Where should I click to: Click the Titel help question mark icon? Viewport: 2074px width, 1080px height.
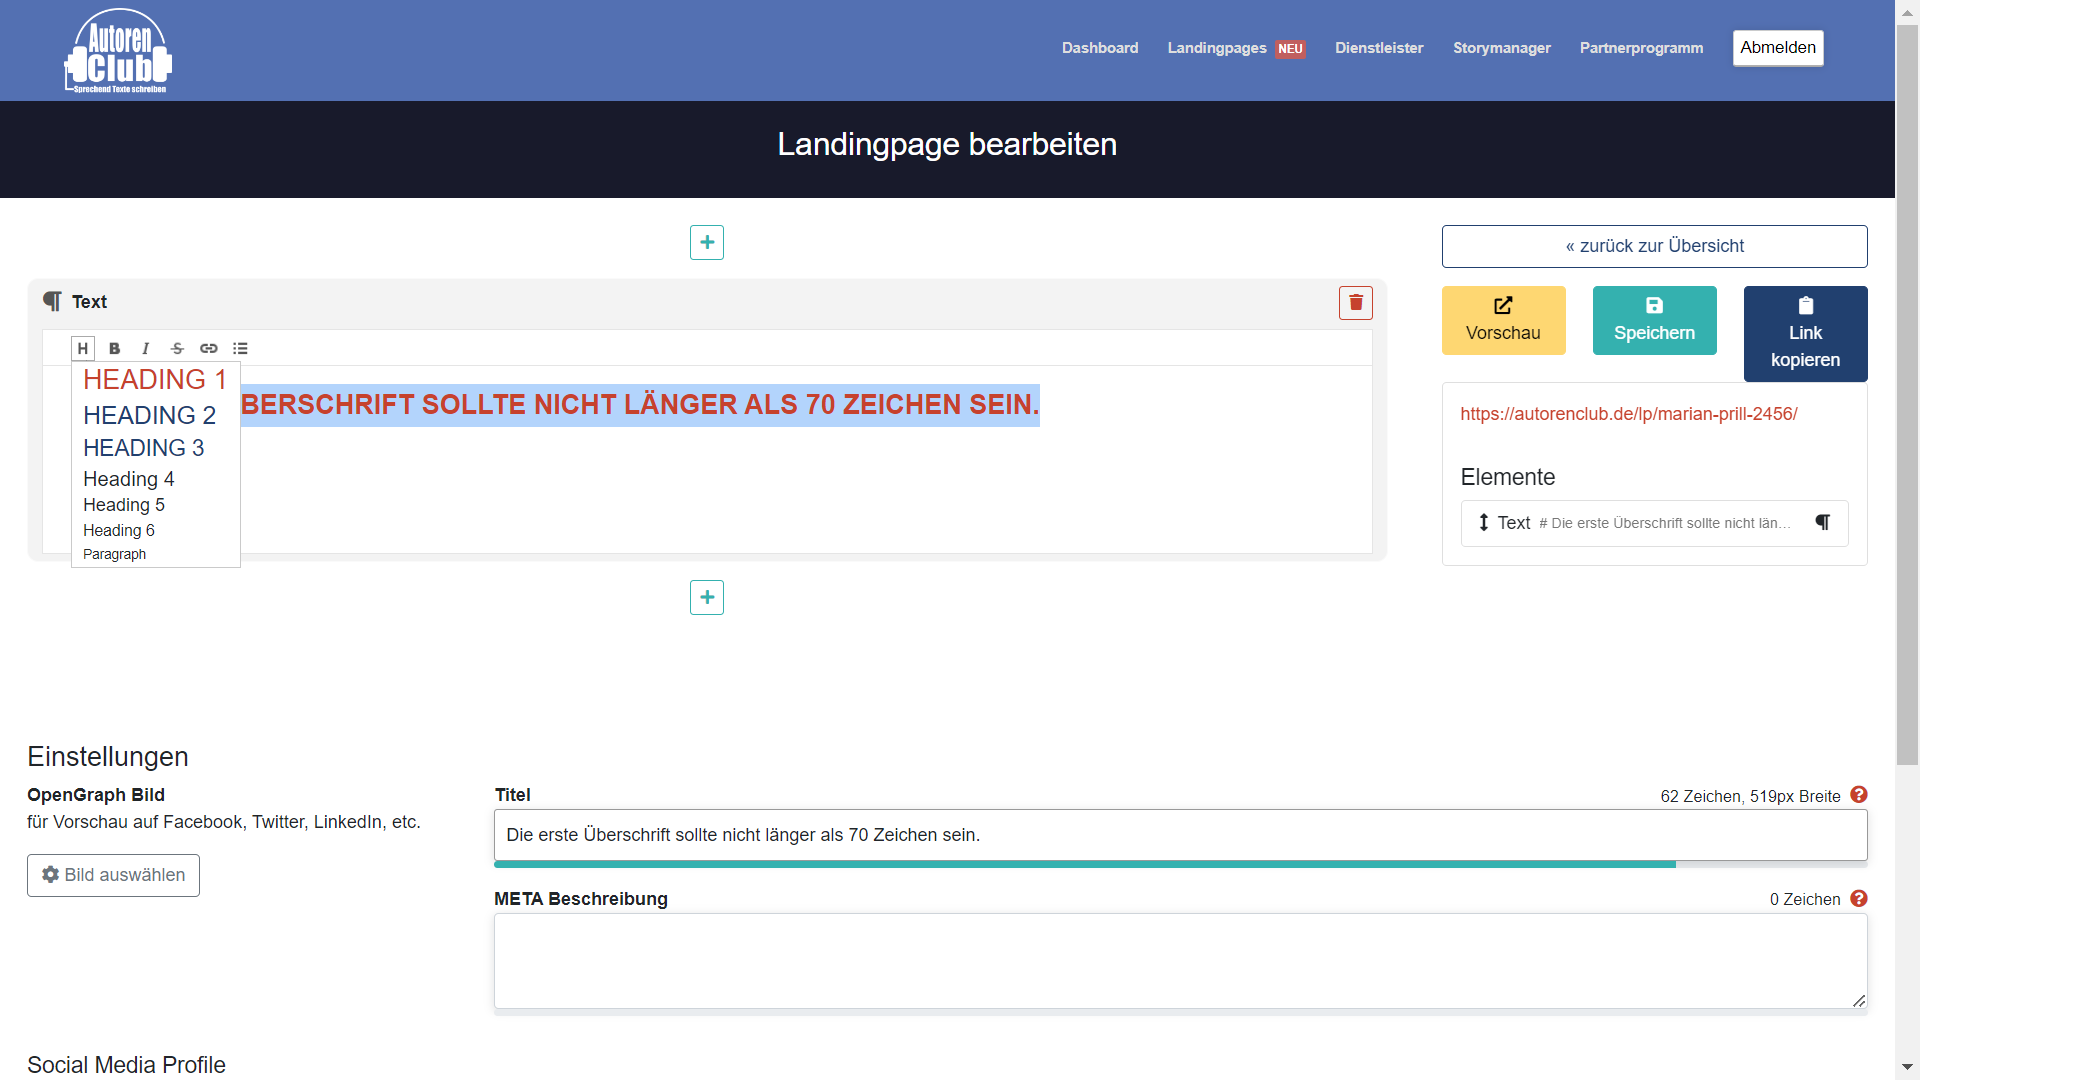pyautogui.click(x=1858, y=795)
